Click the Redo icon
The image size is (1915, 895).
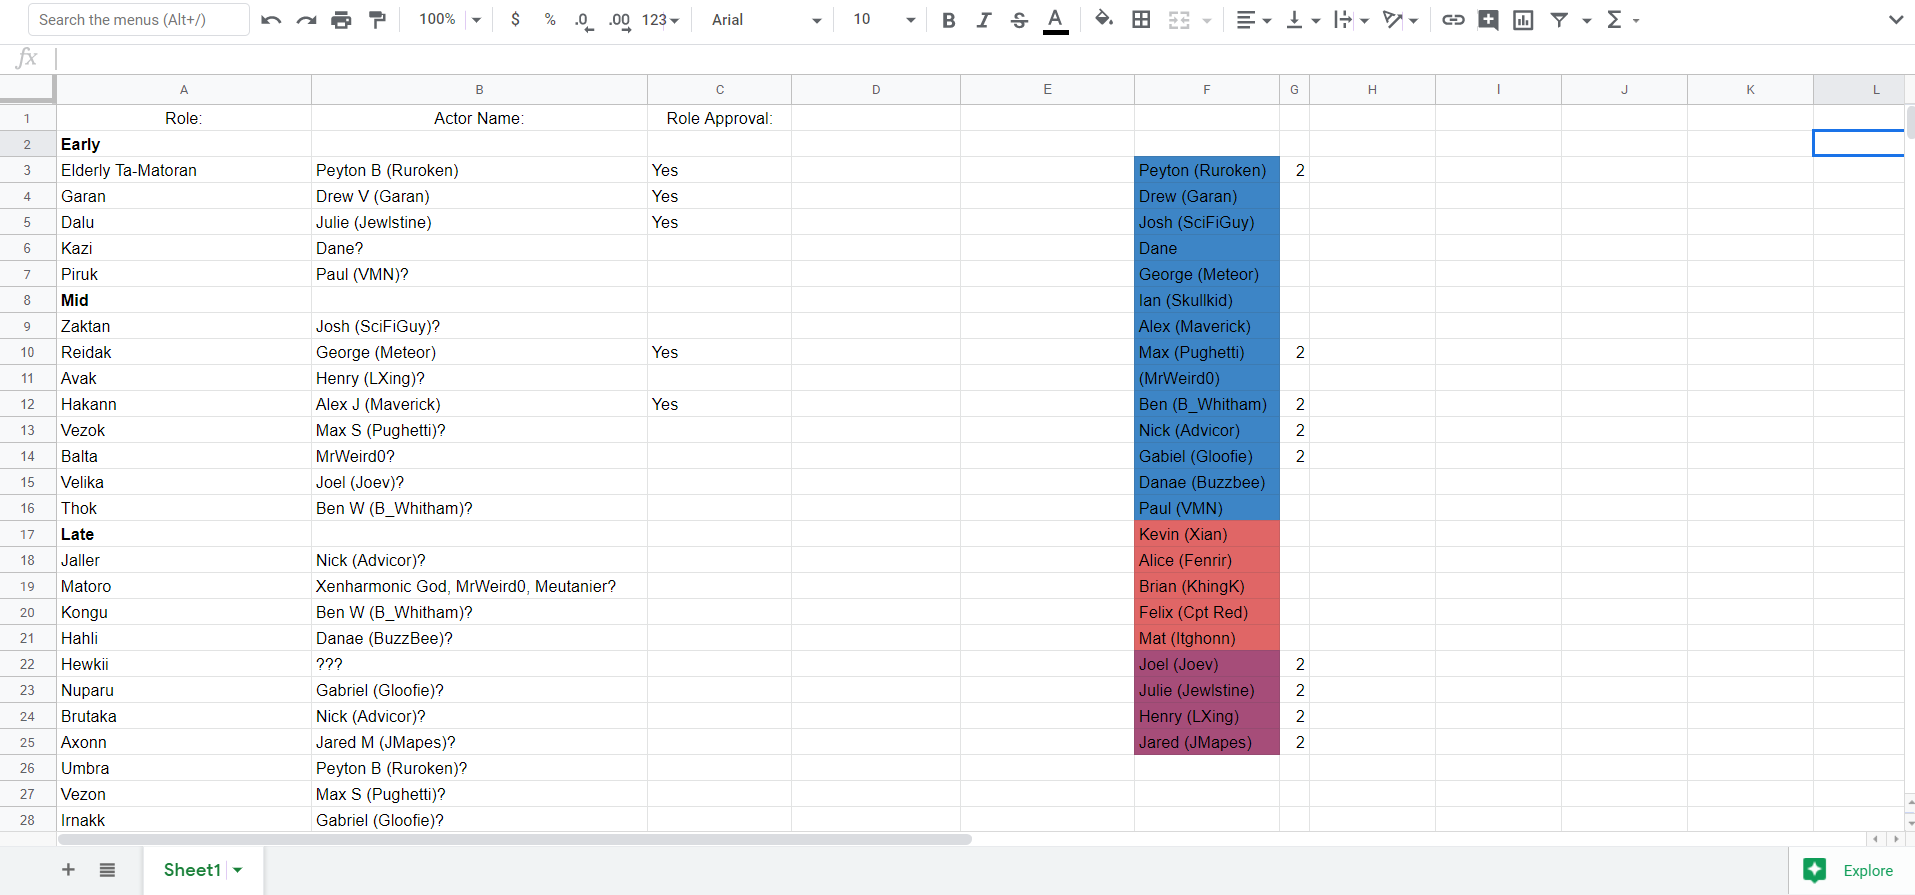(306, 20)
